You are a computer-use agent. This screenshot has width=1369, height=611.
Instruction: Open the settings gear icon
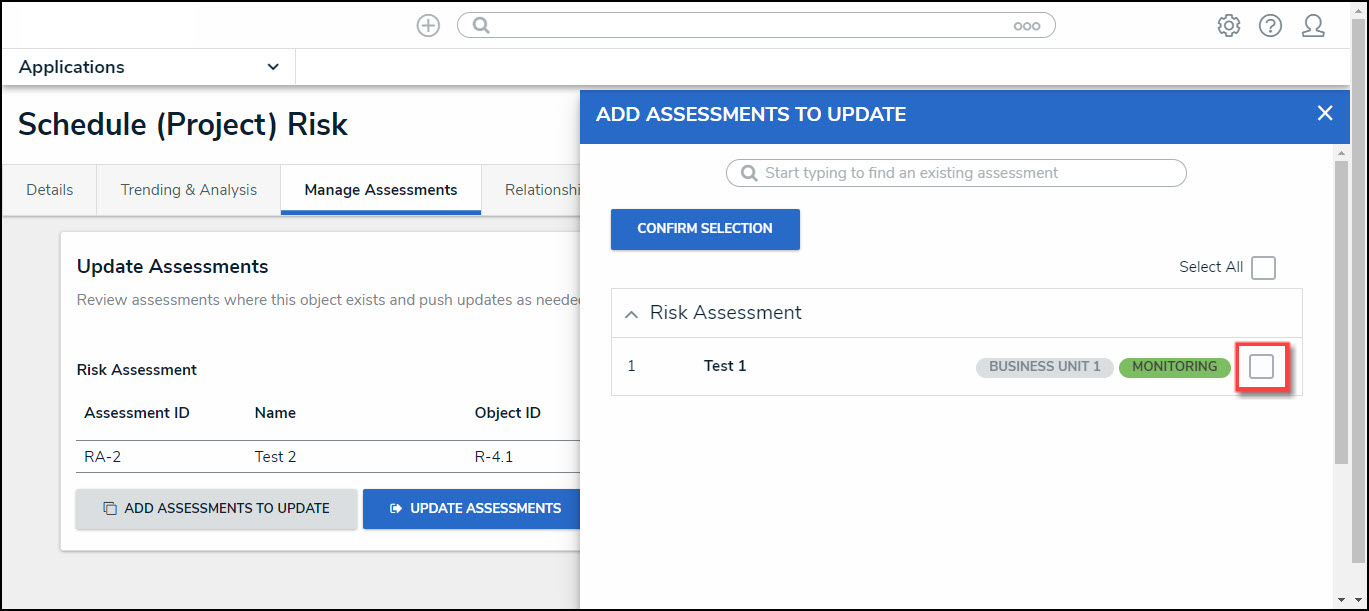click(x=1228, y=26)
